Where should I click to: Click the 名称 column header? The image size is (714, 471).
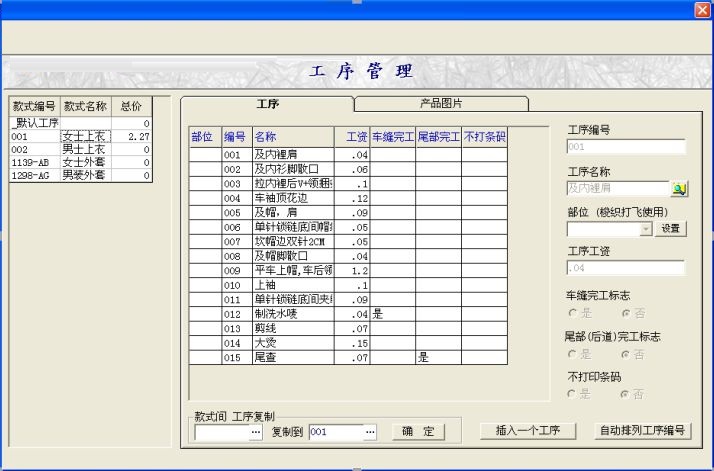click(x=293, y=137)
